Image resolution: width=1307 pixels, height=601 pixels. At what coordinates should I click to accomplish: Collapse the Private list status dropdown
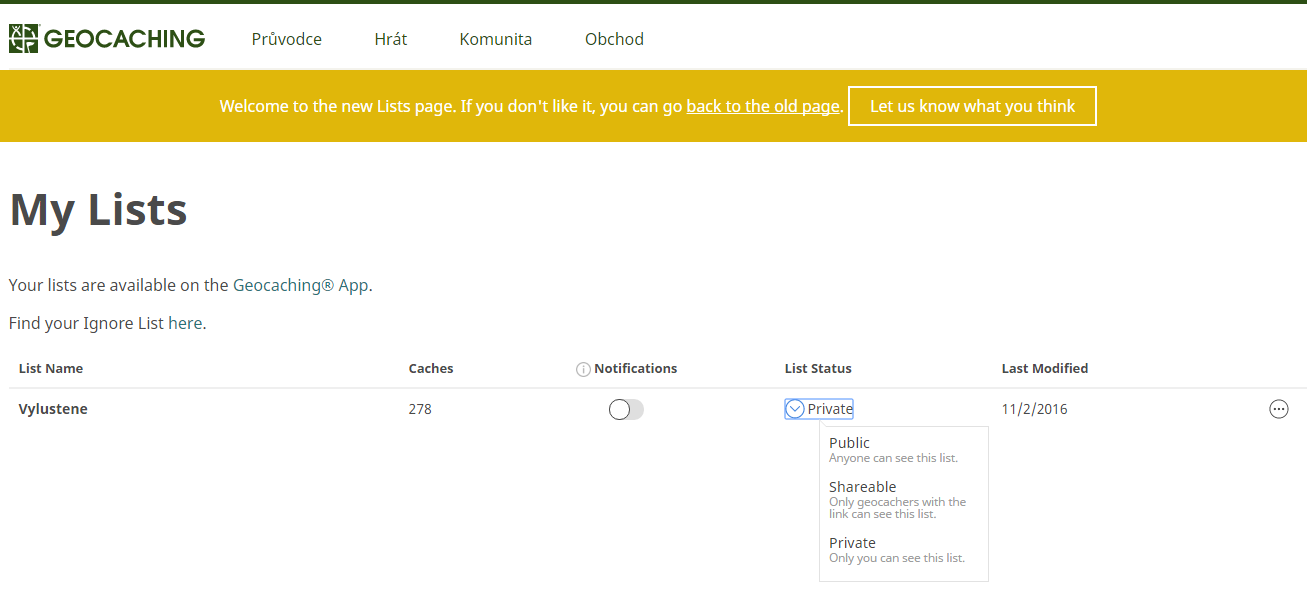[x=819, y=409]
